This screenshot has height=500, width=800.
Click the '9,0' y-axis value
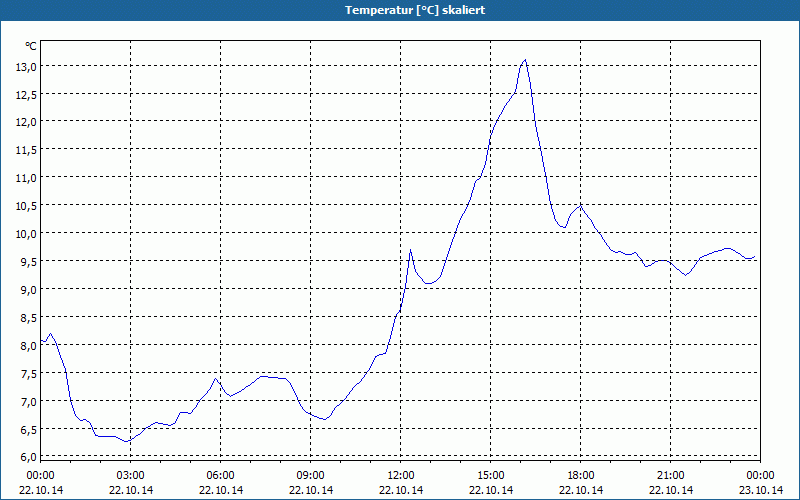point(29,290)
